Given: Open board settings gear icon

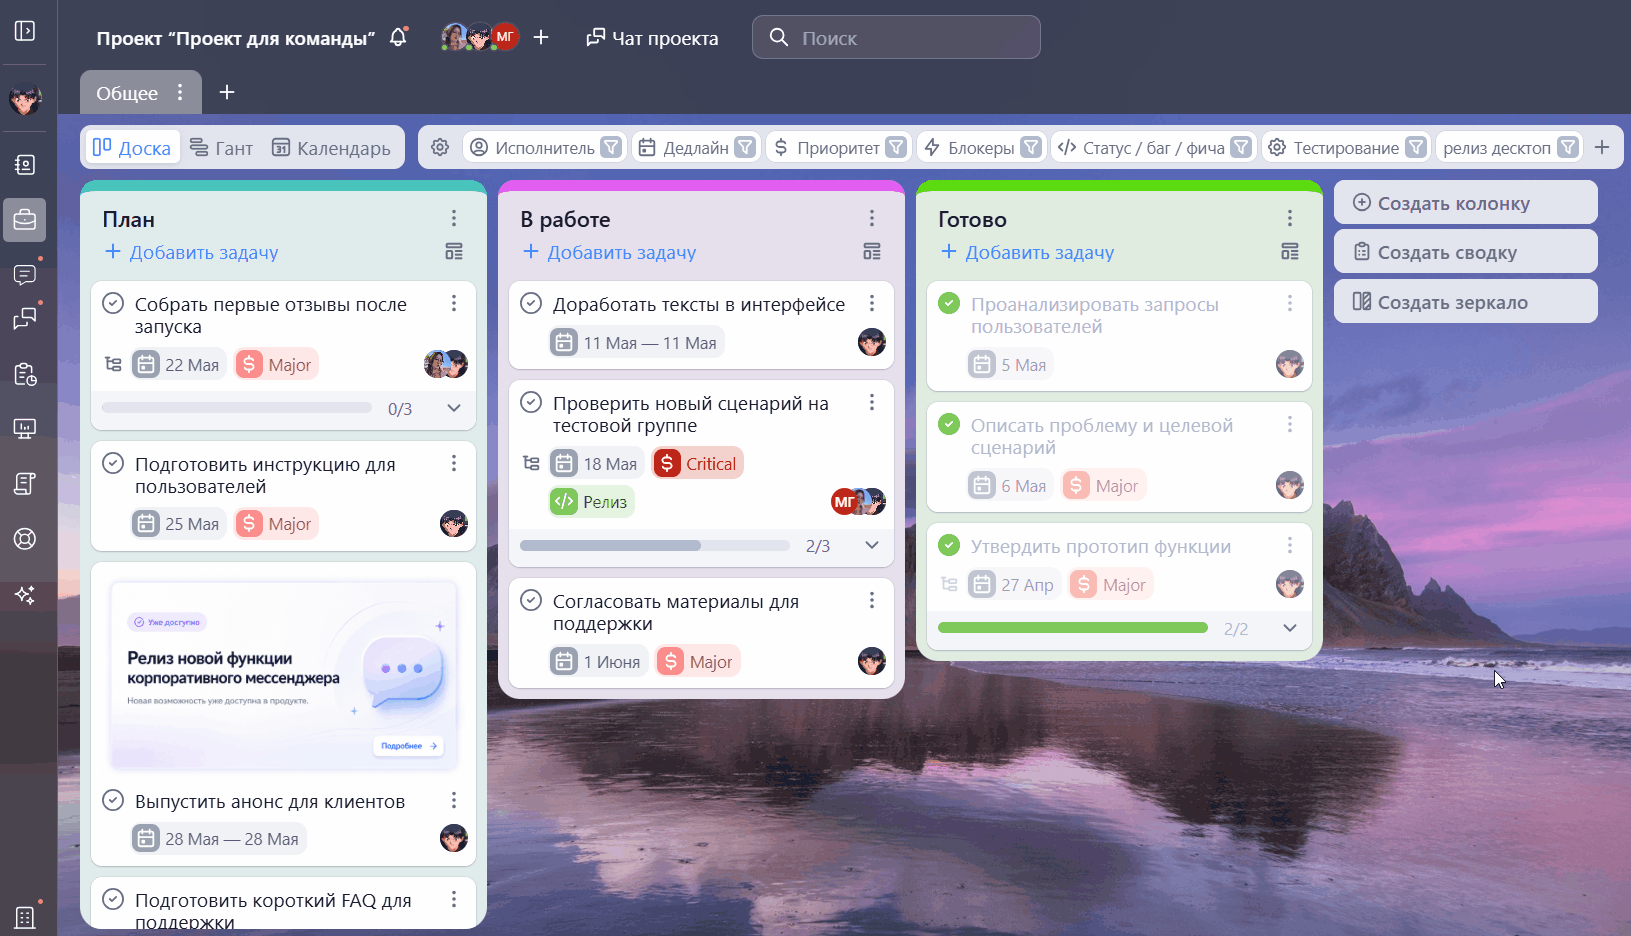Looking at the screenshot, I should (440, 147).
